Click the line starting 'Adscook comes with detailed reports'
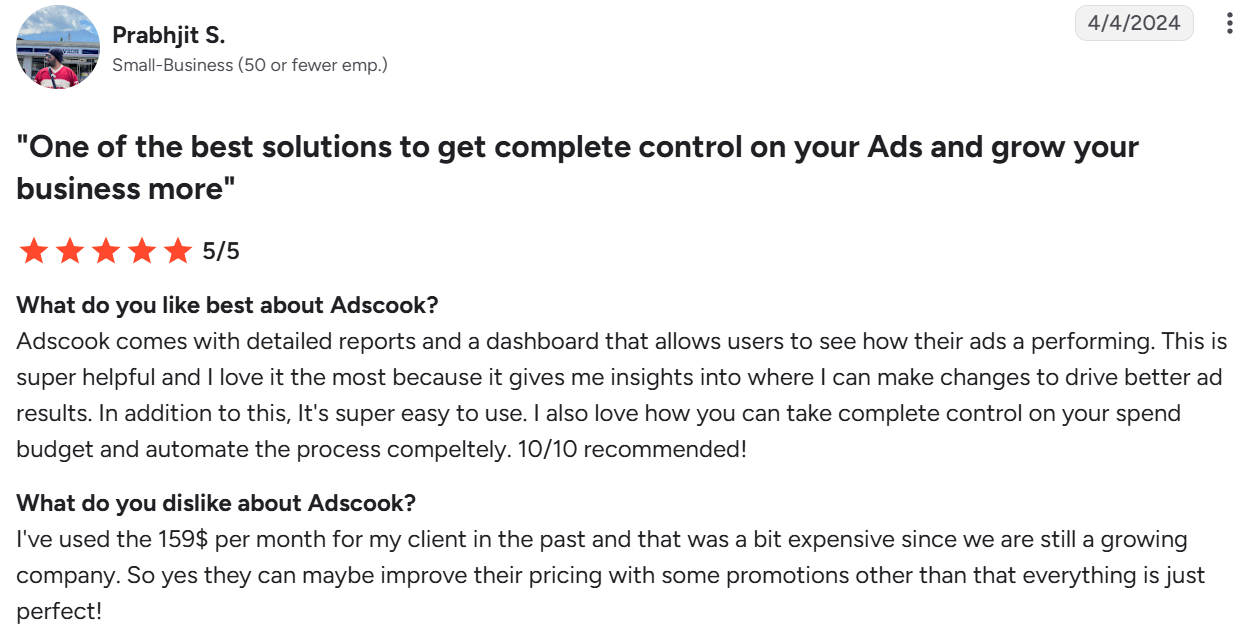Viewport: 1242px width, 639px height. coord(621,341)
